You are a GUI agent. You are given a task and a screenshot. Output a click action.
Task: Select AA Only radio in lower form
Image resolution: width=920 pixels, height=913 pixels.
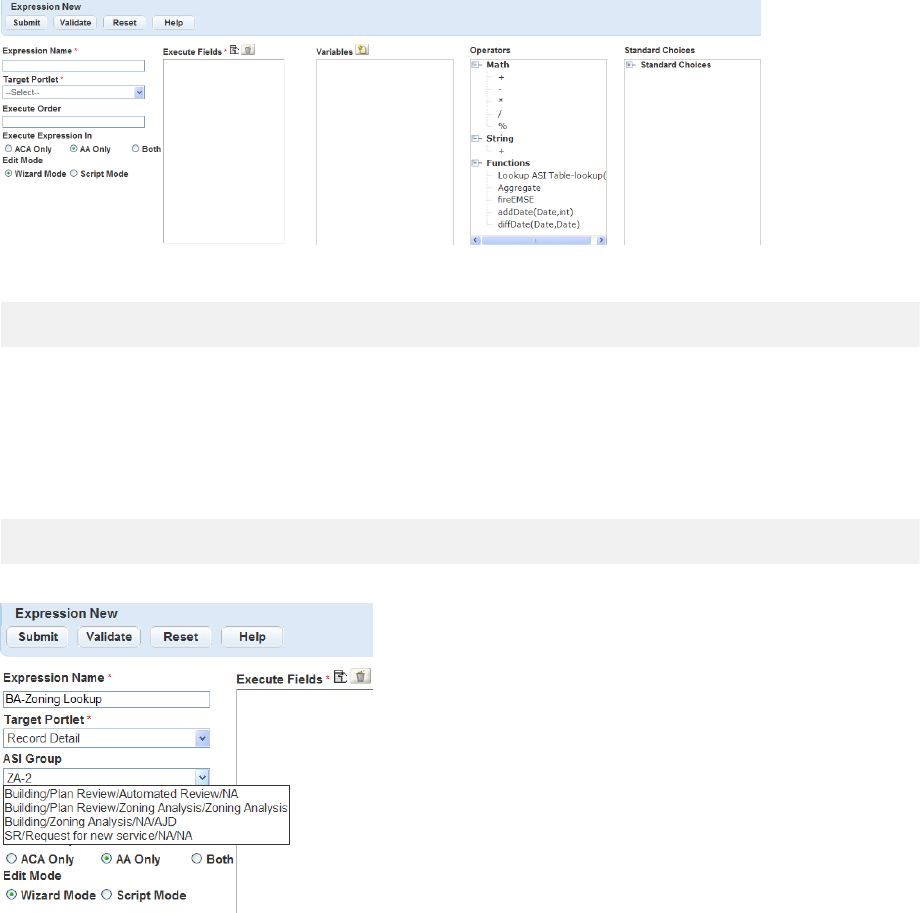(106, 859)
